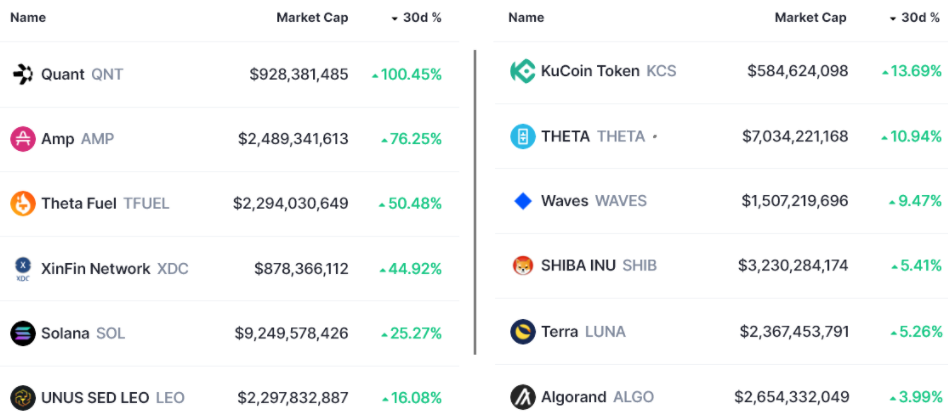The width and height of the screenshot is (948, 417).
Task: Sort right table by 30d % arrow
Action: tap(893, 18)
